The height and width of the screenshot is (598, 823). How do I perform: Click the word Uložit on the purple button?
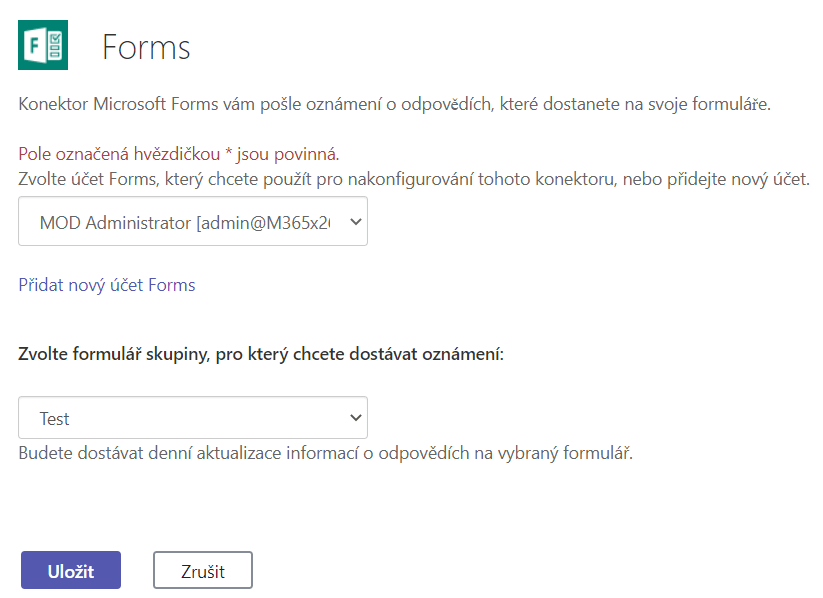[x=71, y=571]
